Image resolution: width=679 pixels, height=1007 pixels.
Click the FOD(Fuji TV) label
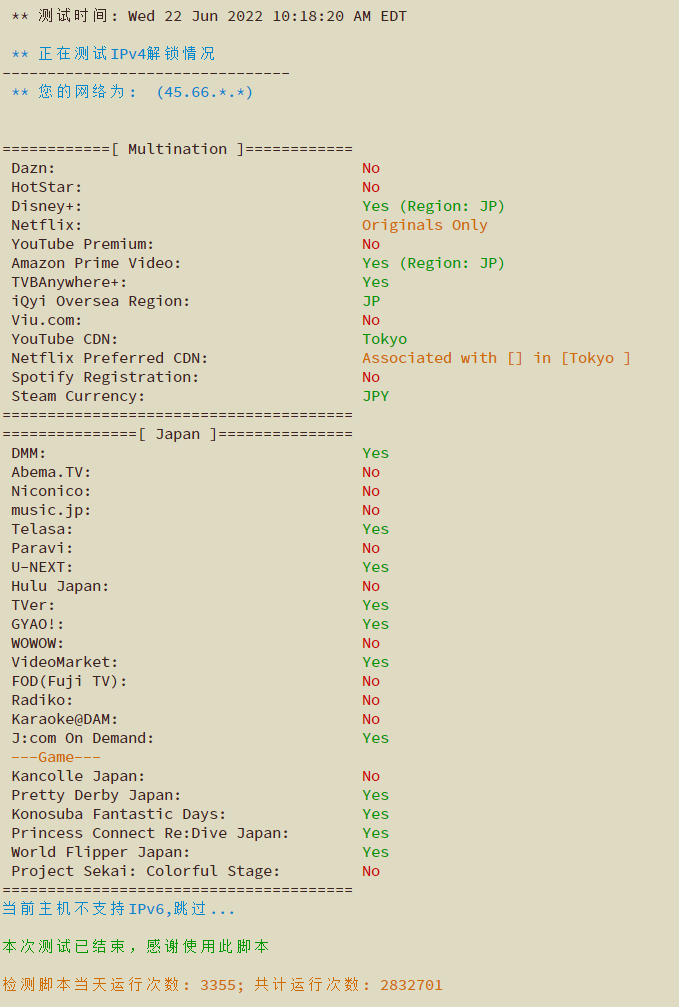pos(69,681)
